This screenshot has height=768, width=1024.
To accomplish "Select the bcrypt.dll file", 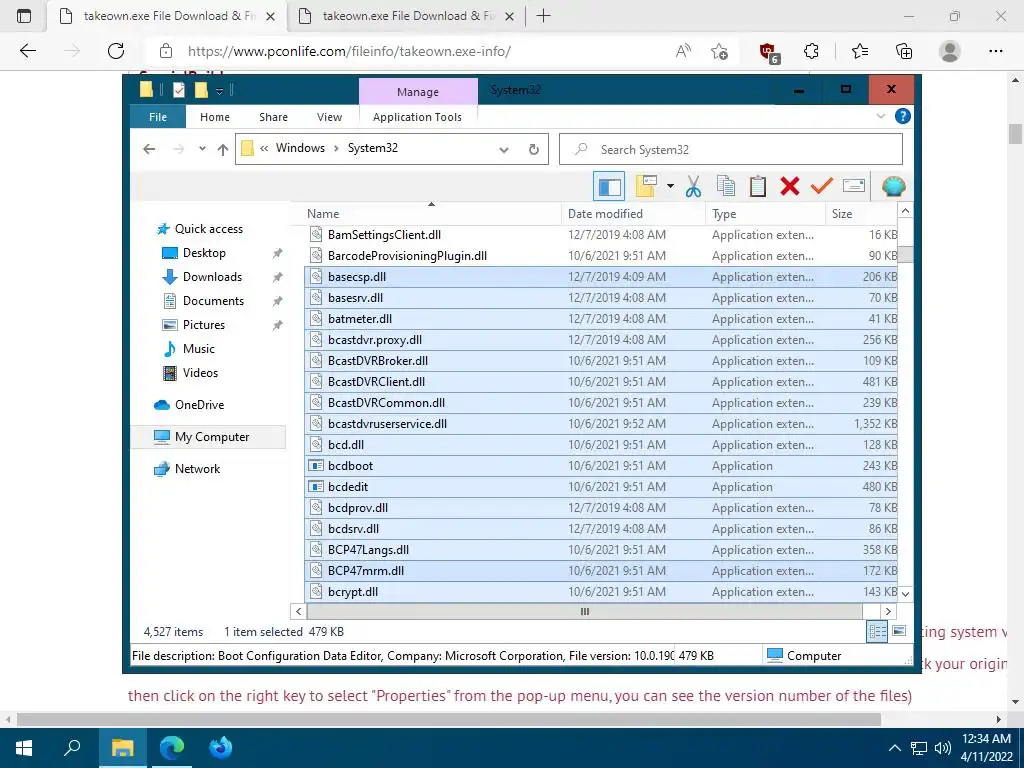I will 601,592.
